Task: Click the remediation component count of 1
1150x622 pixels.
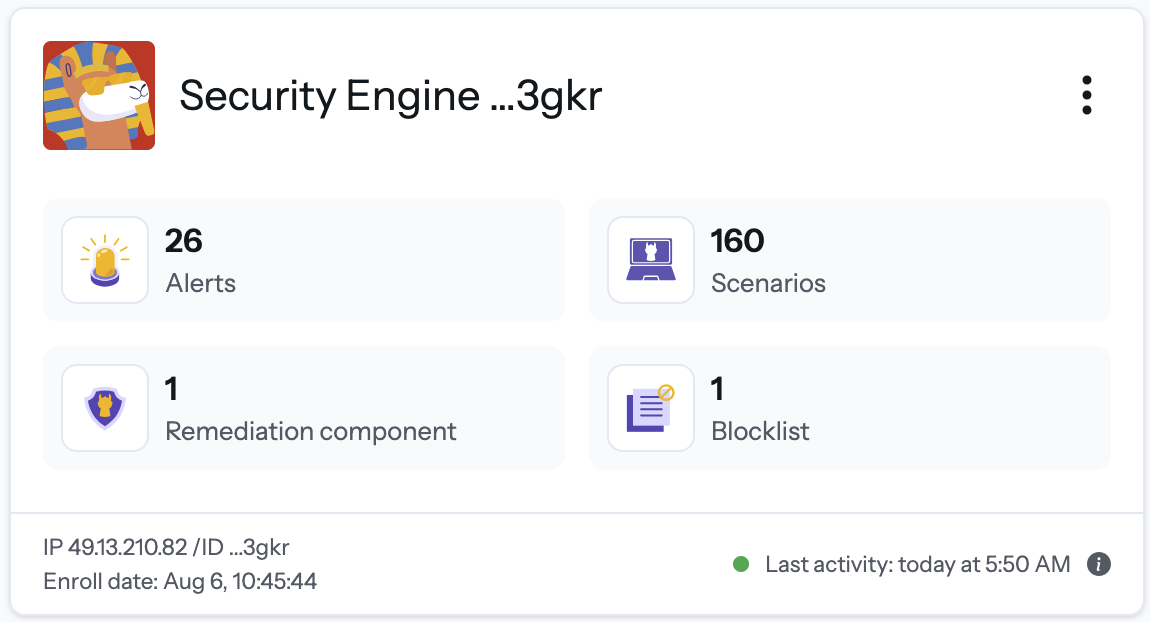Action: pos(171,388)
